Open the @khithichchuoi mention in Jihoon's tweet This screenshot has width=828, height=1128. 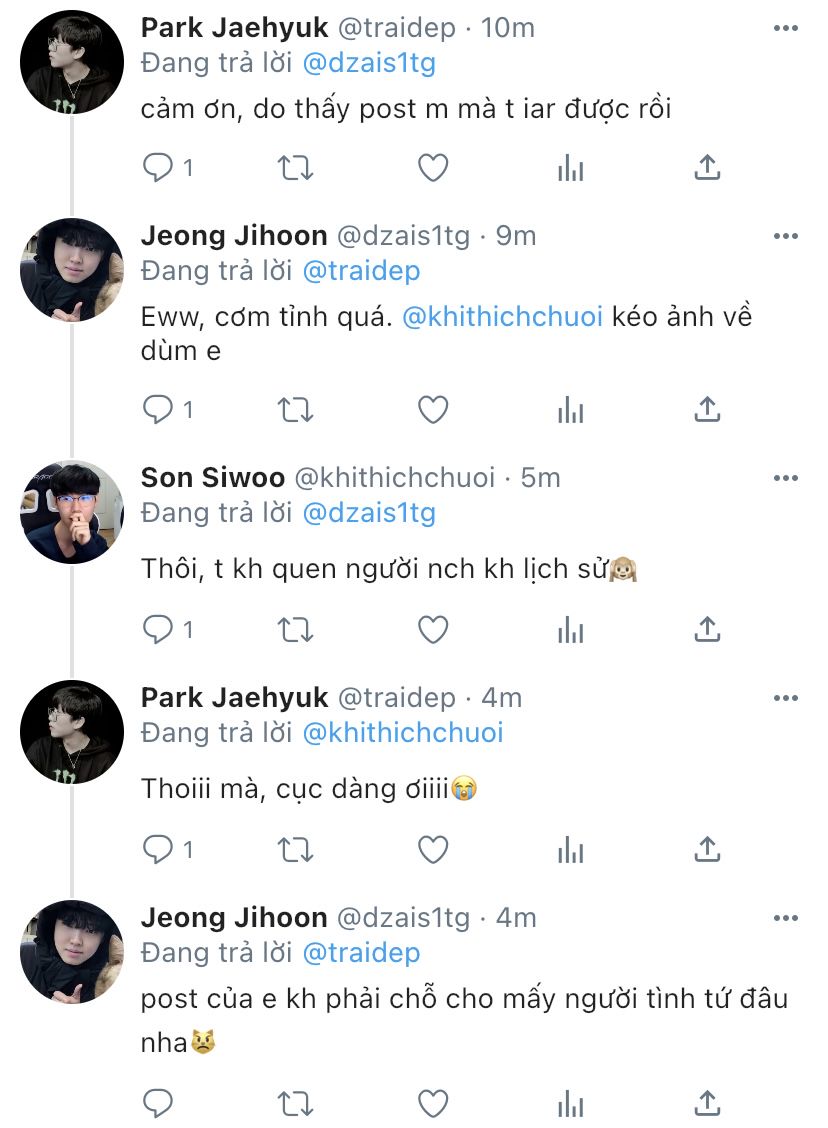point(501,316)
